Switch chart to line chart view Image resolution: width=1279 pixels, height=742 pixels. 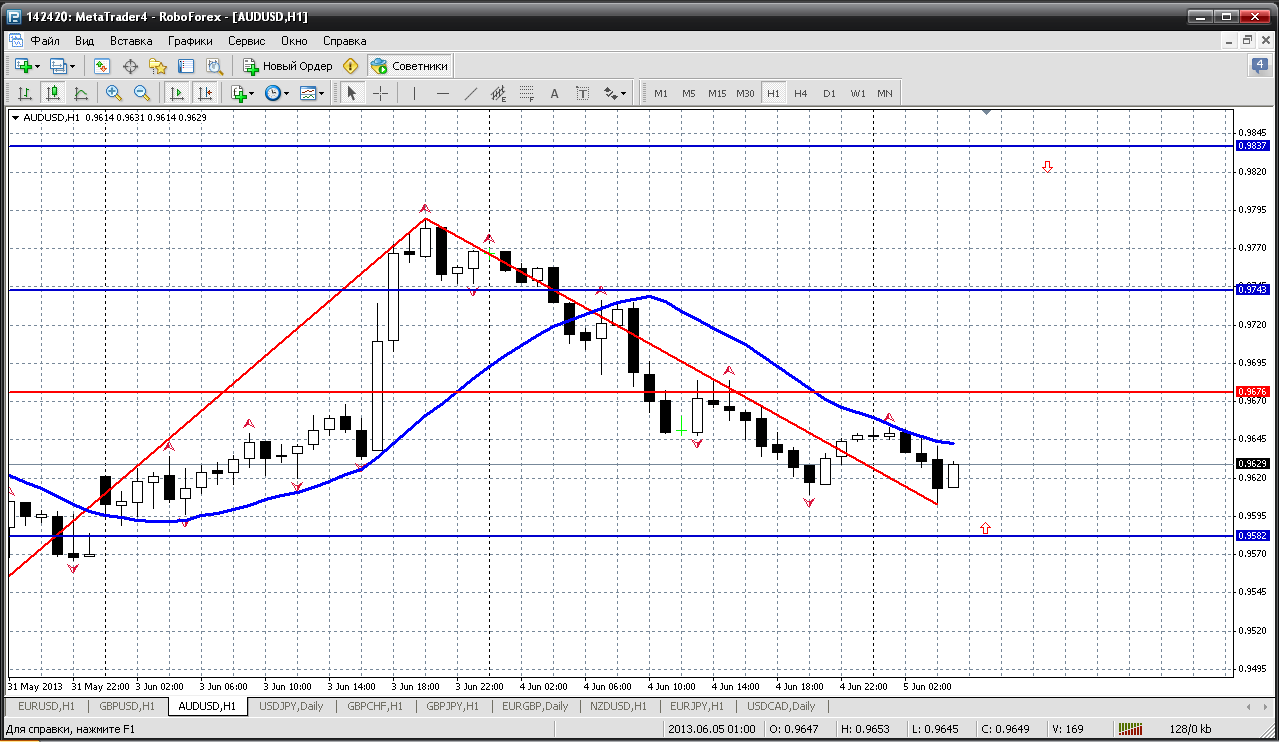[x=81, y=93]
